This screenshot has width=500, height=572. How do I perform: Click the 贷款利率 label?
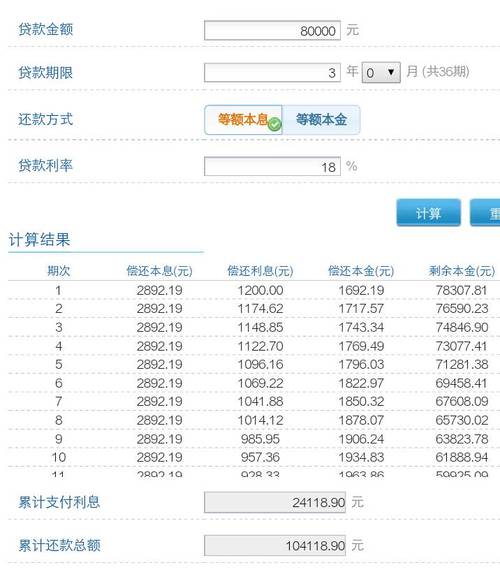(46, 165)
